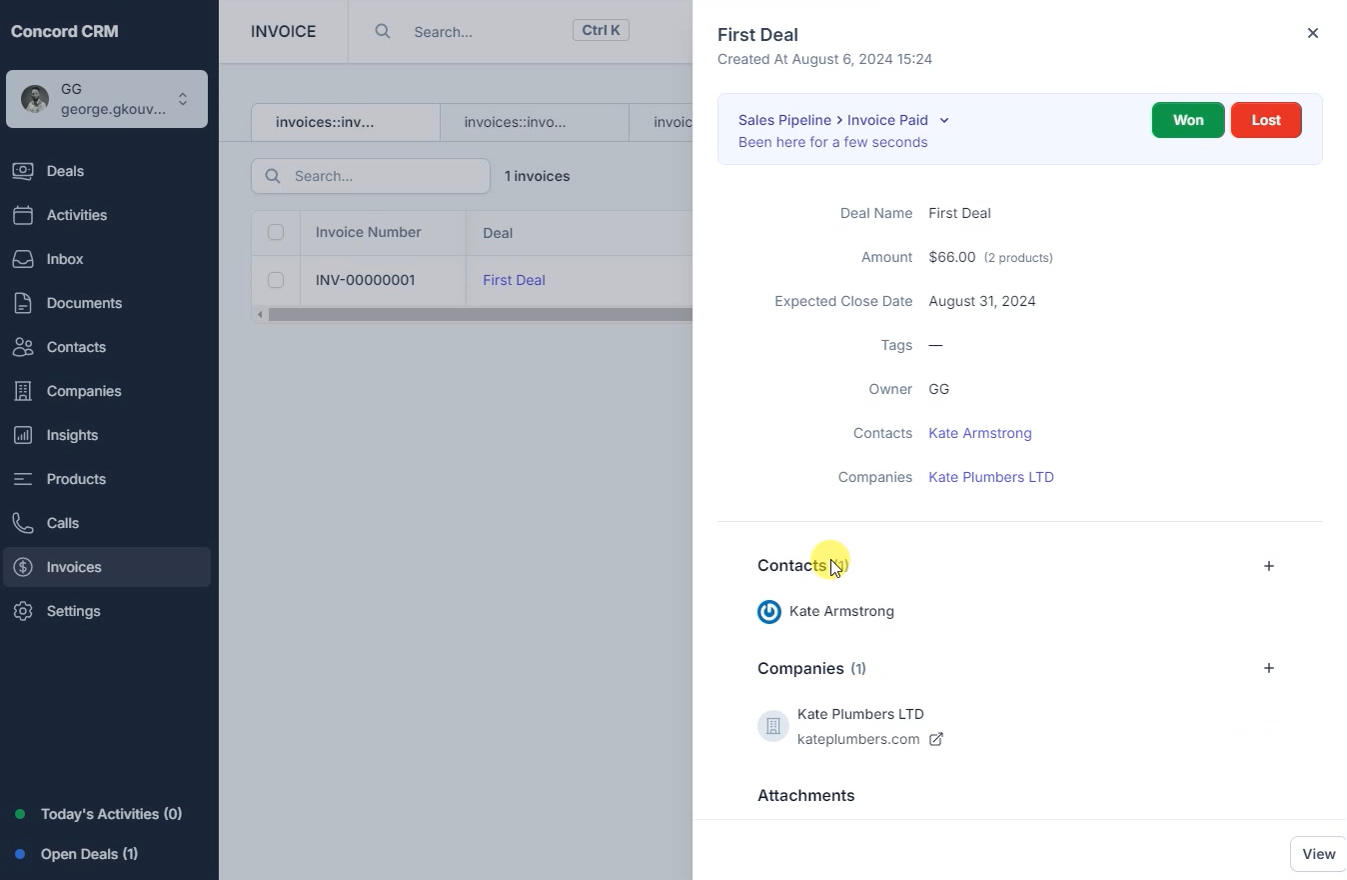The height and width of the screenshot is (880, 1347).
Task: Toggle Today's Activities status indicator
Action: pyautogui.click(x=22, y=814)
